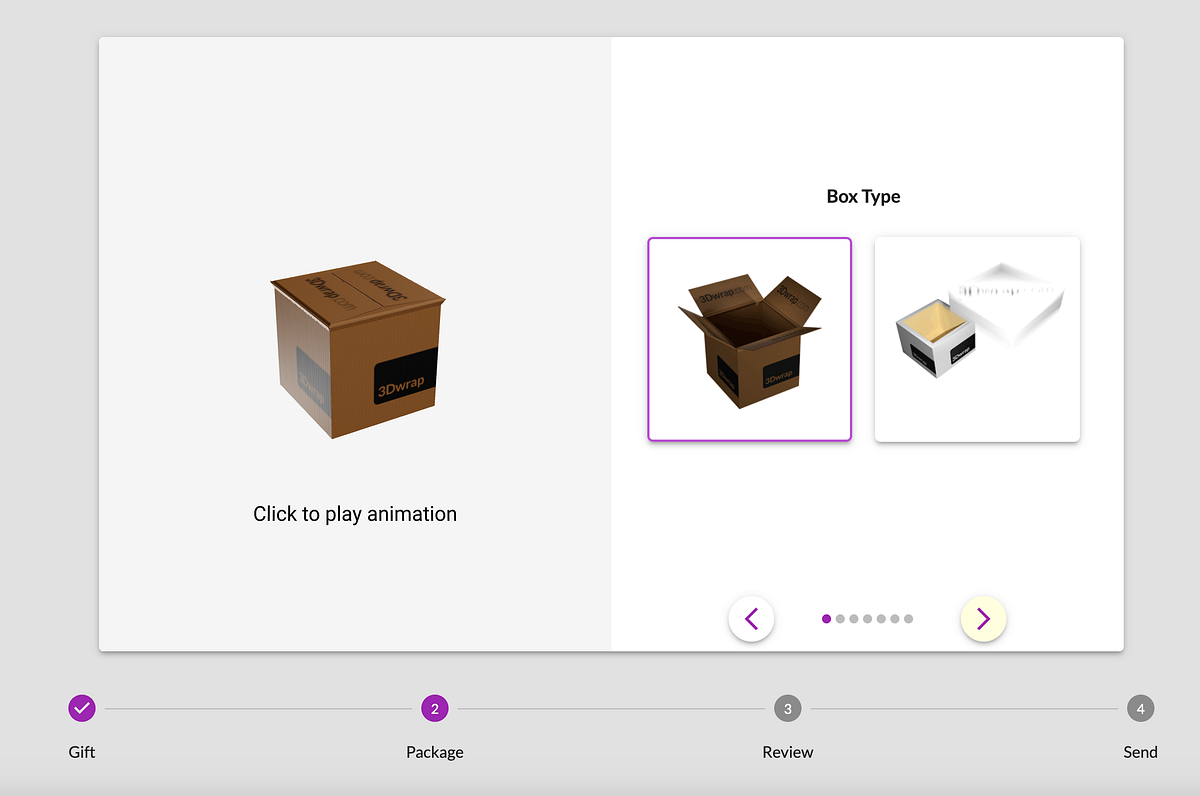
Task: Click the Send step label
Action: point(1140,752)
